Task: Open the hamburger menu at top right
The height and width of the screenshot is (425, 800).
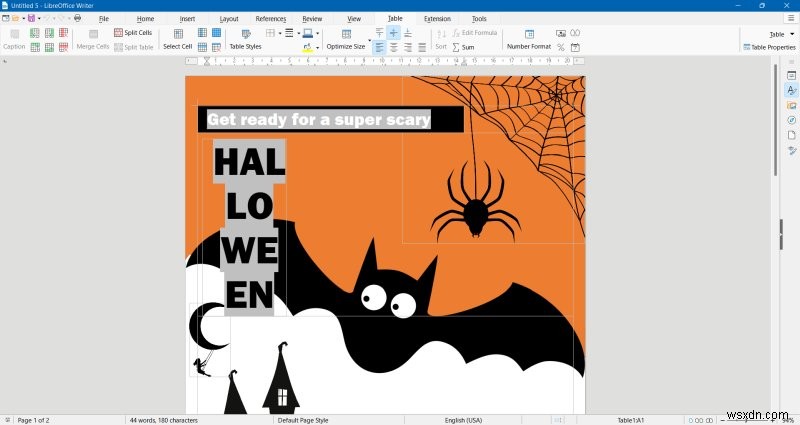Action: click(x=791, y=18)
